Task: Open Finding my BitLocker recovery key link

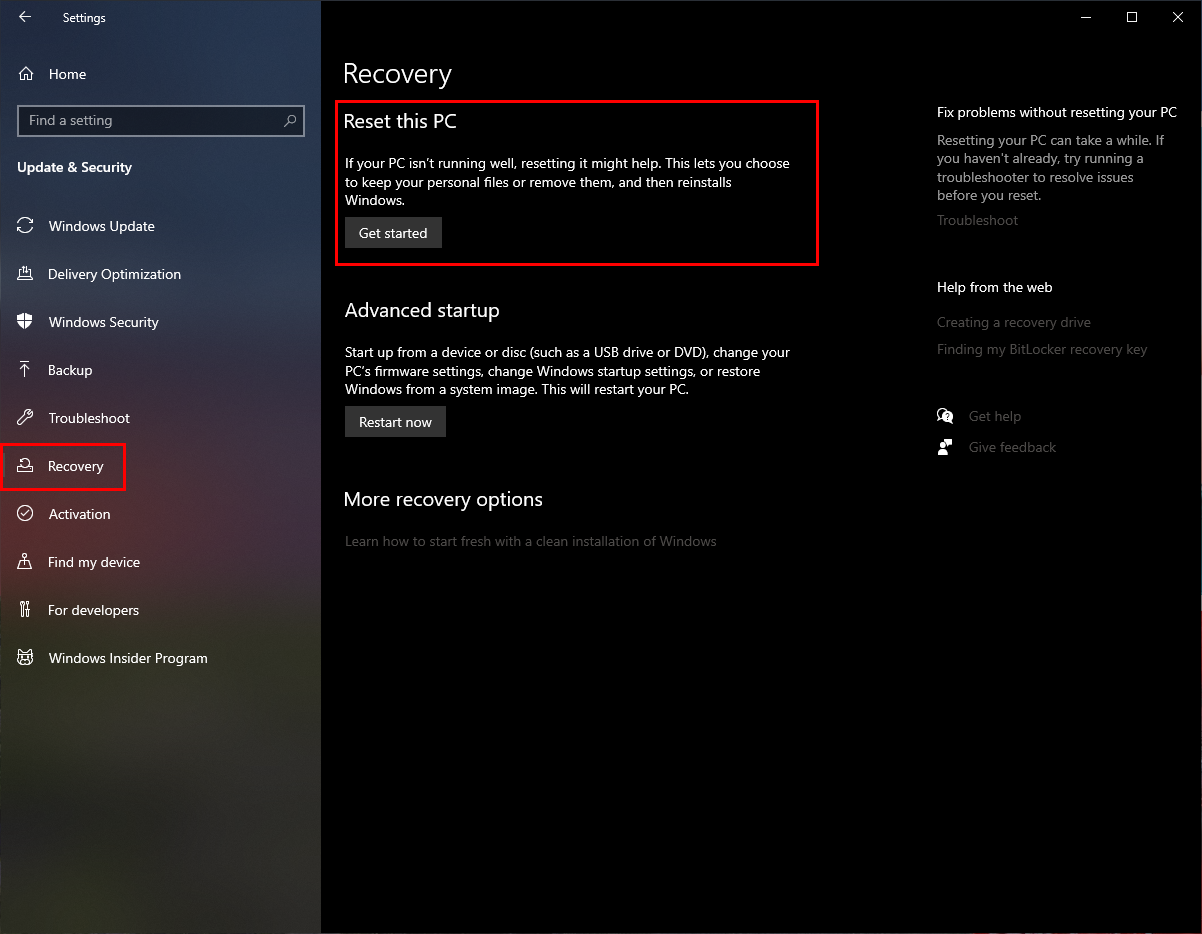Action: point(1042,349)
